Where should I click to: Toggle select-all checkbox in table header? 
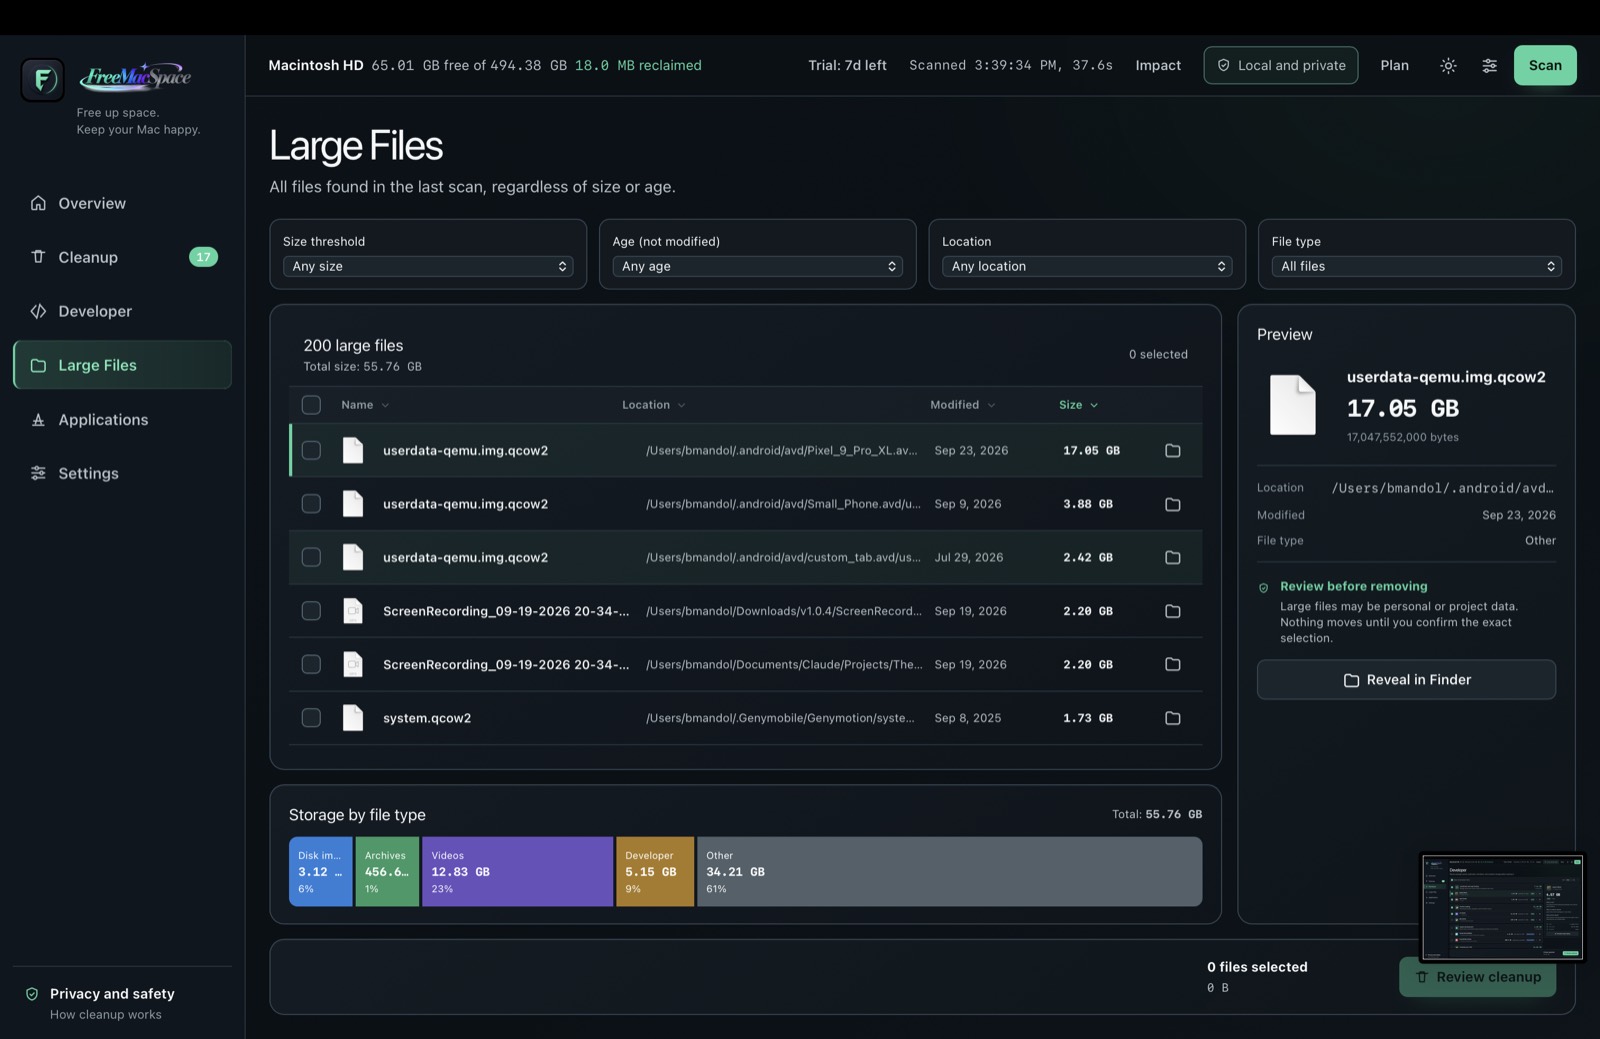311,405
